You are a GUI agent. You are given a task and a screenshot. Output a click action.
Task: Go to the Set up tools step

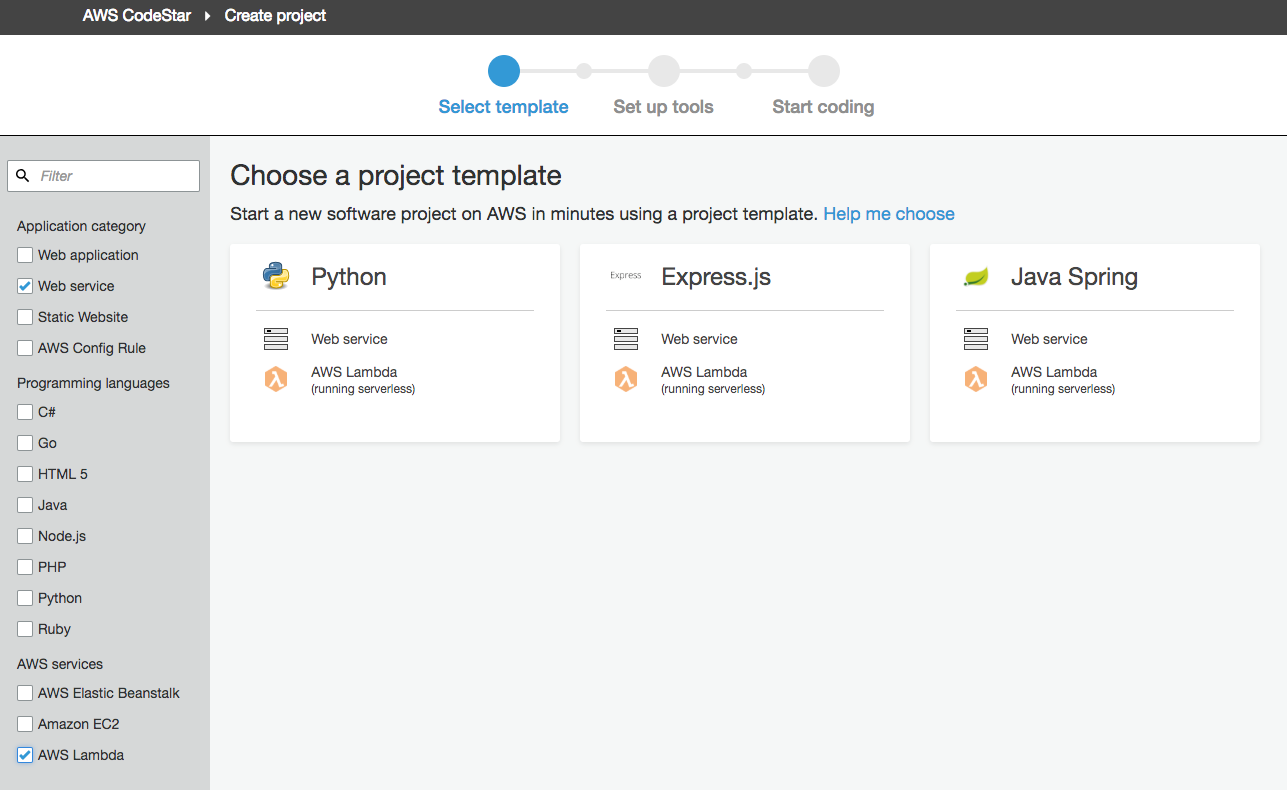pyautogui.click(x=663, y=72)
